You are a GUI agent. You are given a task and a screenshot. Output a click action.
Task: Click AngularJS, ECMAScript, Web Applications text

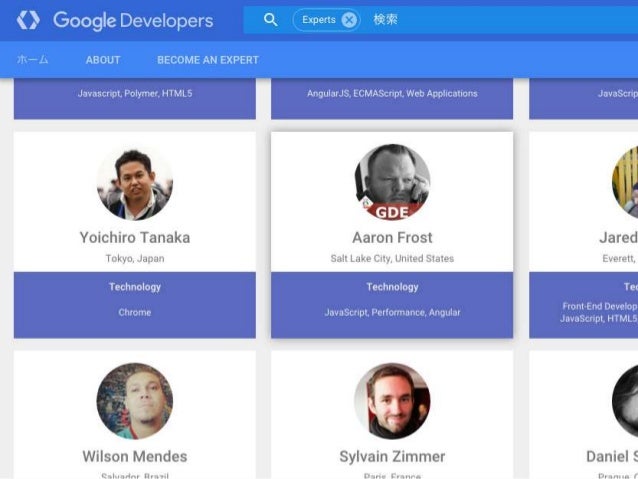pos(392,94)
